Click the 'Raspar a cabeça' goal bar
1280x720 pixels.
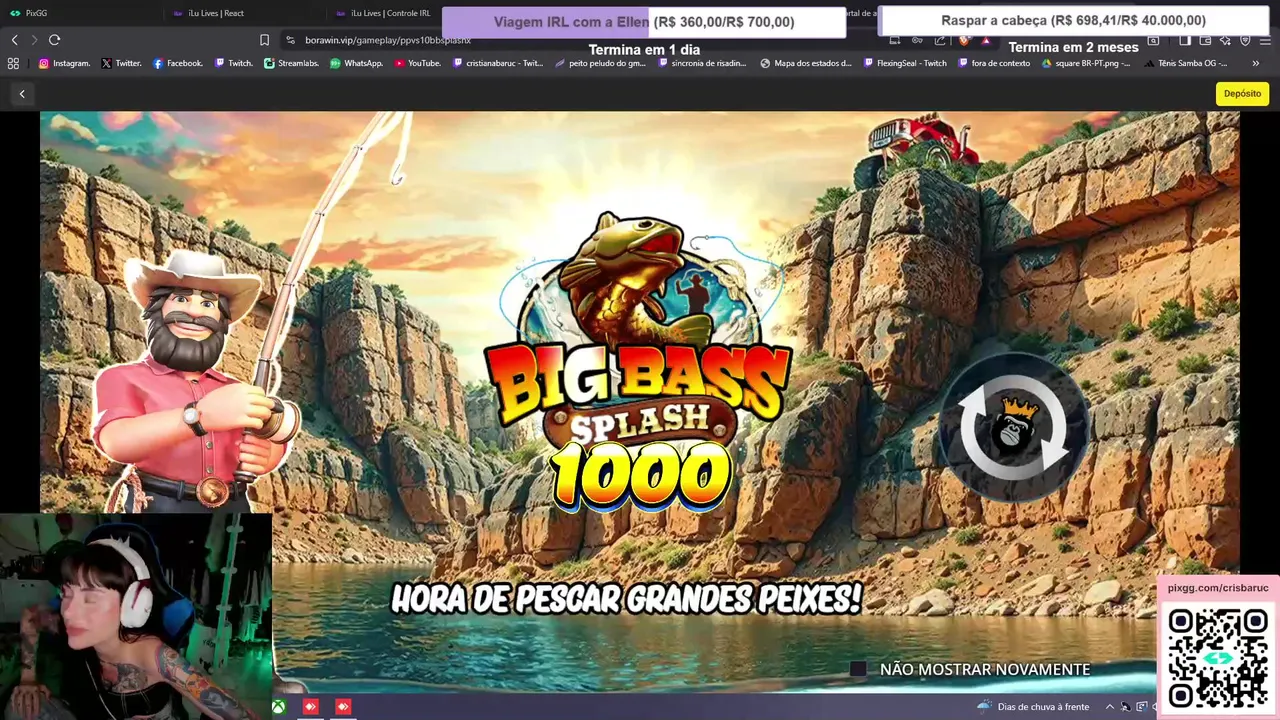(1073, 20)
